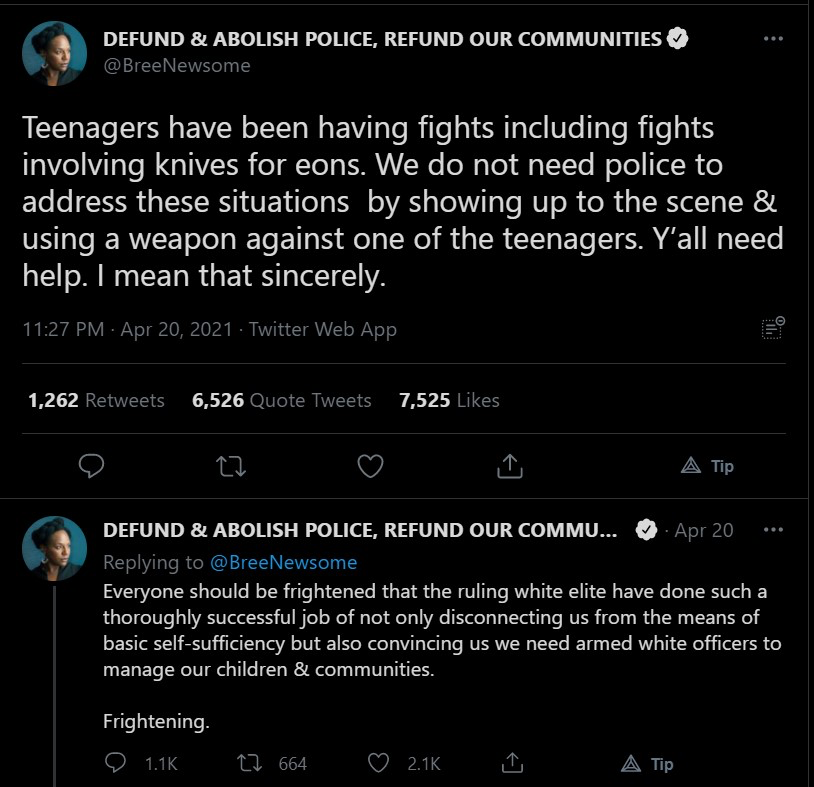View the 7,525 Likes list

449,400
